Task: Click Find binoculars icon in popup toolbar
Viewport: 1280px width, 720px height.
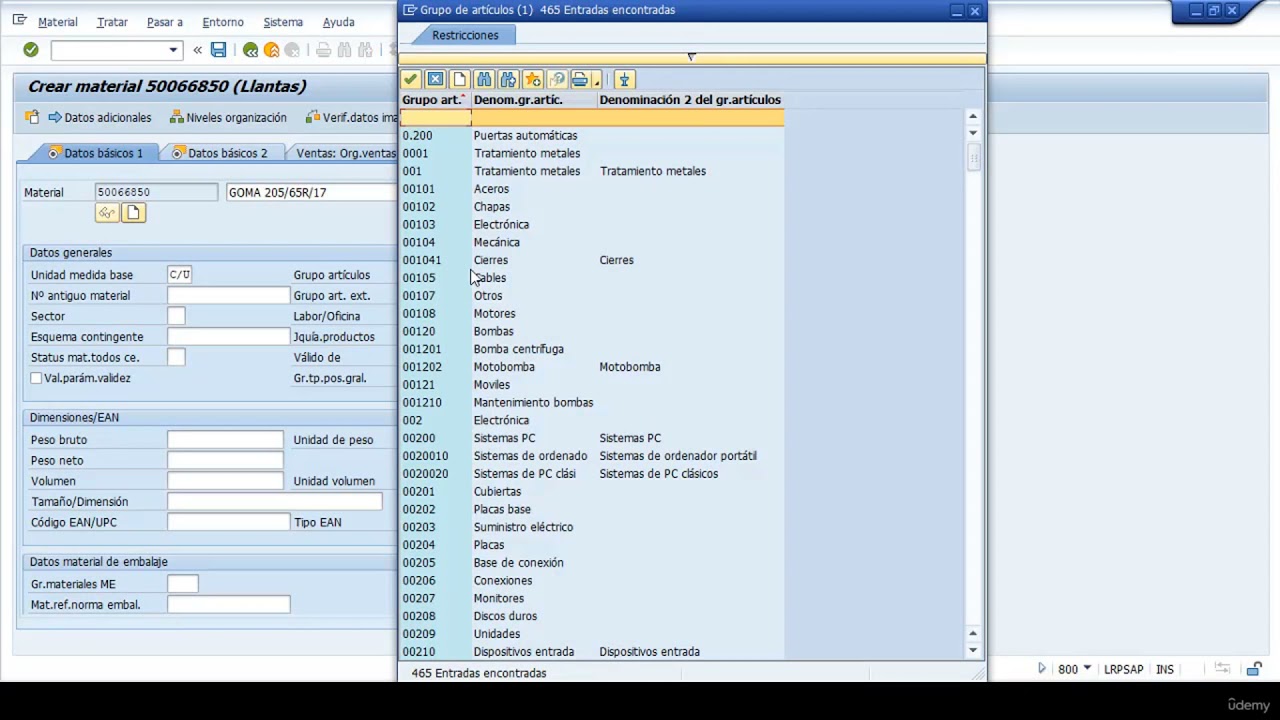Action: pos(484,79)
